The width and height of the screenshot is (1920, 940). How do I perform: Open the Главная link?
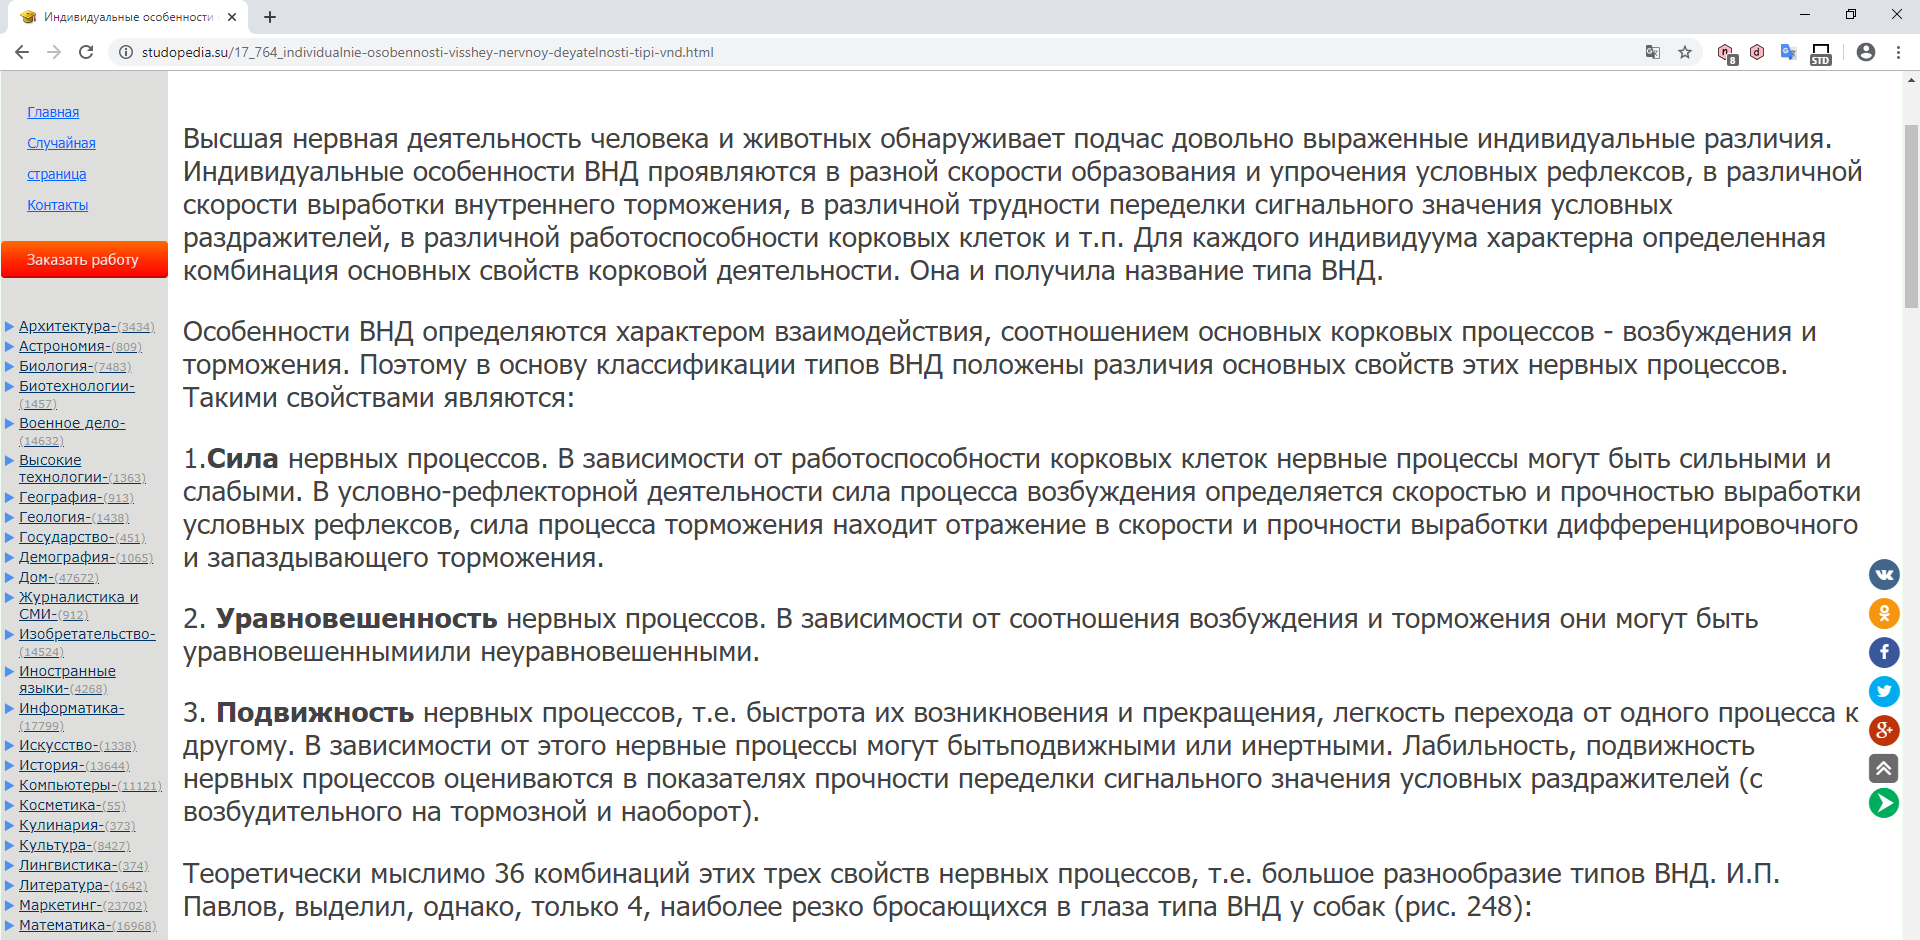pyautogui.click(x=53, y=112)
